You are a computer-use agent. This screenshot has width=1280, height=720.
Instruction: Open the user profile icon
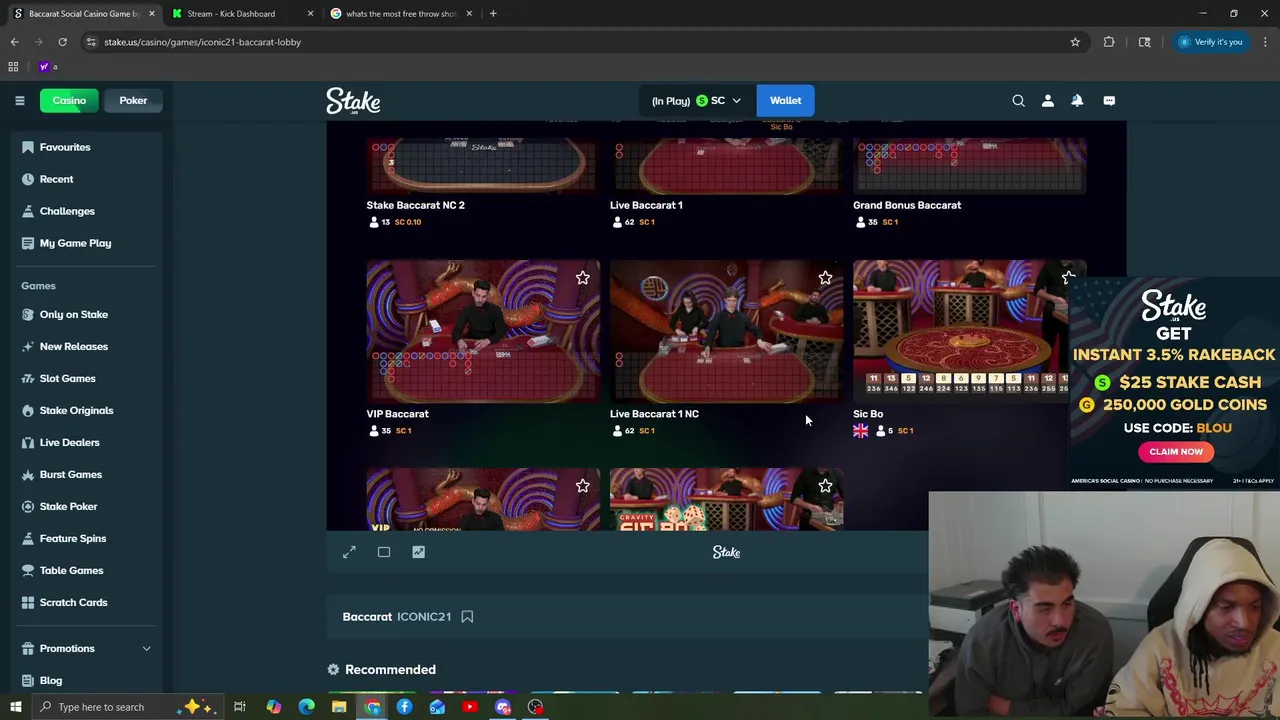coord(1048,100)
